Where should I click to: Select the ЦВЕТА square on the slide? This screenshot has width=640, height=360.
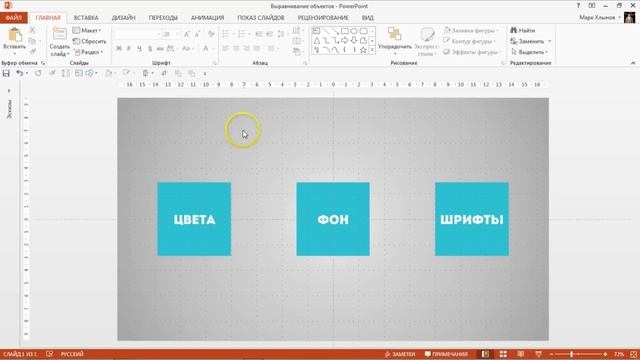pos(194,219)
